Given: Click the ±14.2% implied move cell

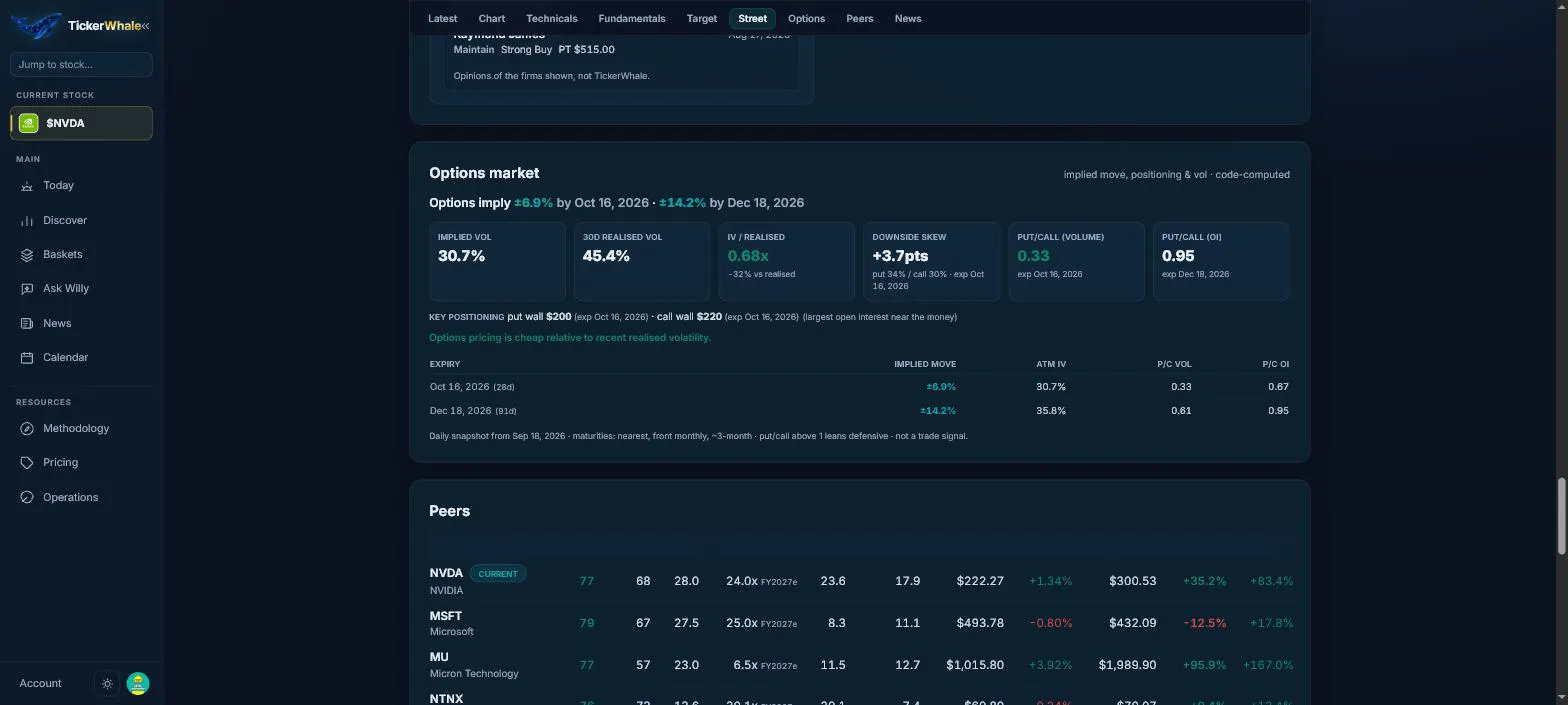Looking at the screenshot, I should (x=938, y=411).
